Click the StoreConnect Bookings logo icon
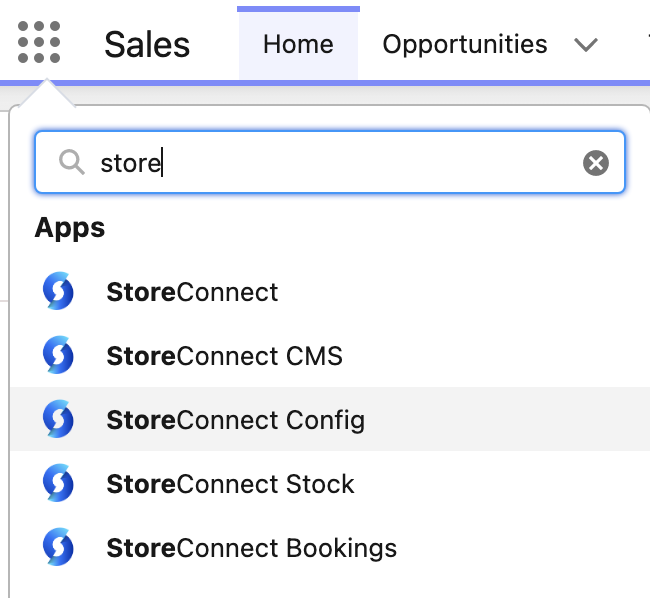 click(58, 547)
